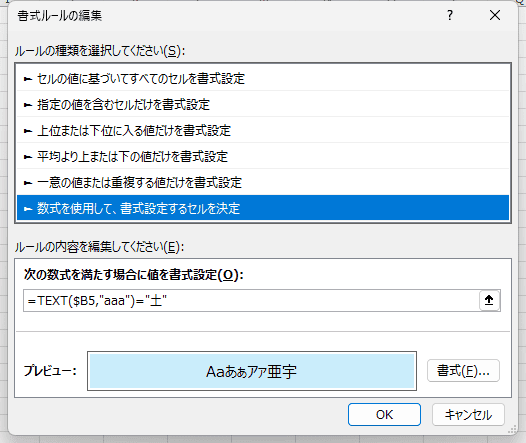Click arrow bullet beside 平均より上または下 rule
This screenshot has height=443, width=526.
(x=28, y=157)
